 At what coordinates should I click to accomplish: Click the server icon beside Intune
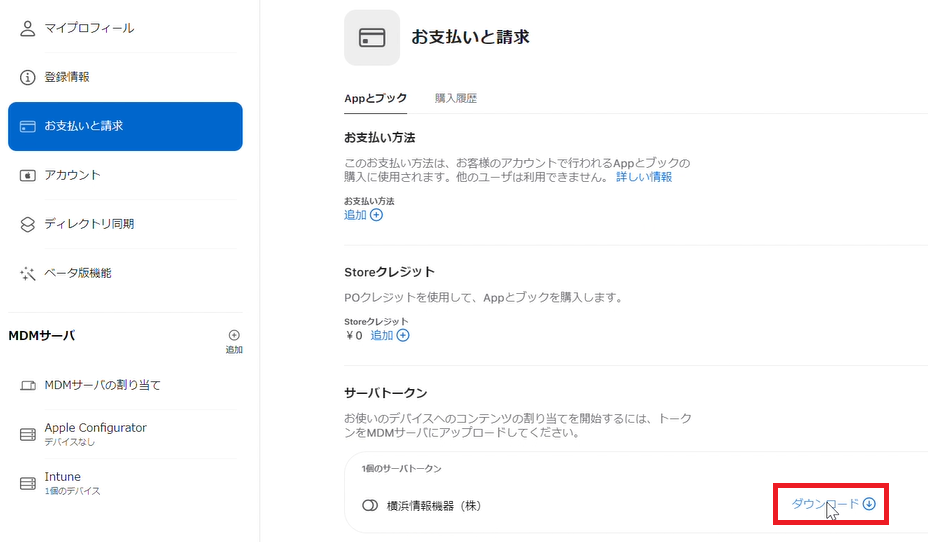(27, 484)
